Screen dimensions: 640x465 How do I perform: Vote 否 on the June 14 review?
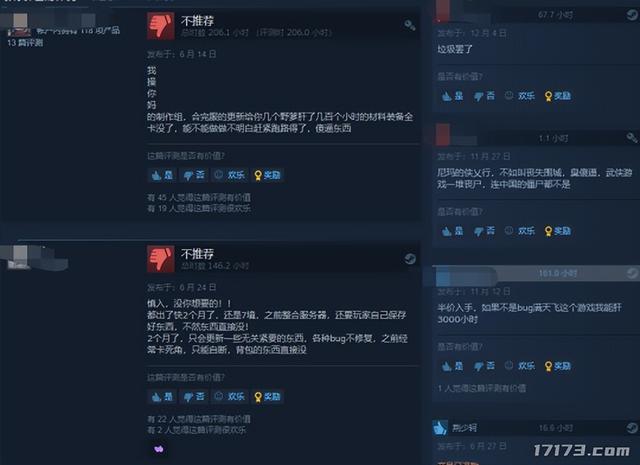click(x=194, y=175)
